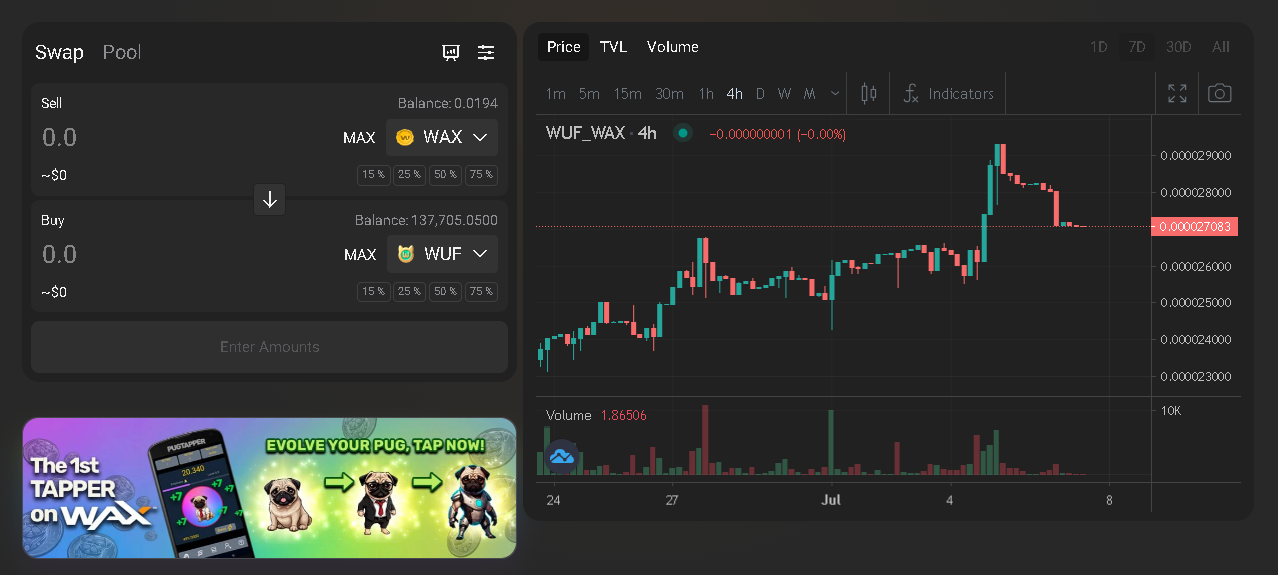The width and height of the screenshot is (1278, 575).
Task: Set chart range to 30D
Action: coord(1179,47)
